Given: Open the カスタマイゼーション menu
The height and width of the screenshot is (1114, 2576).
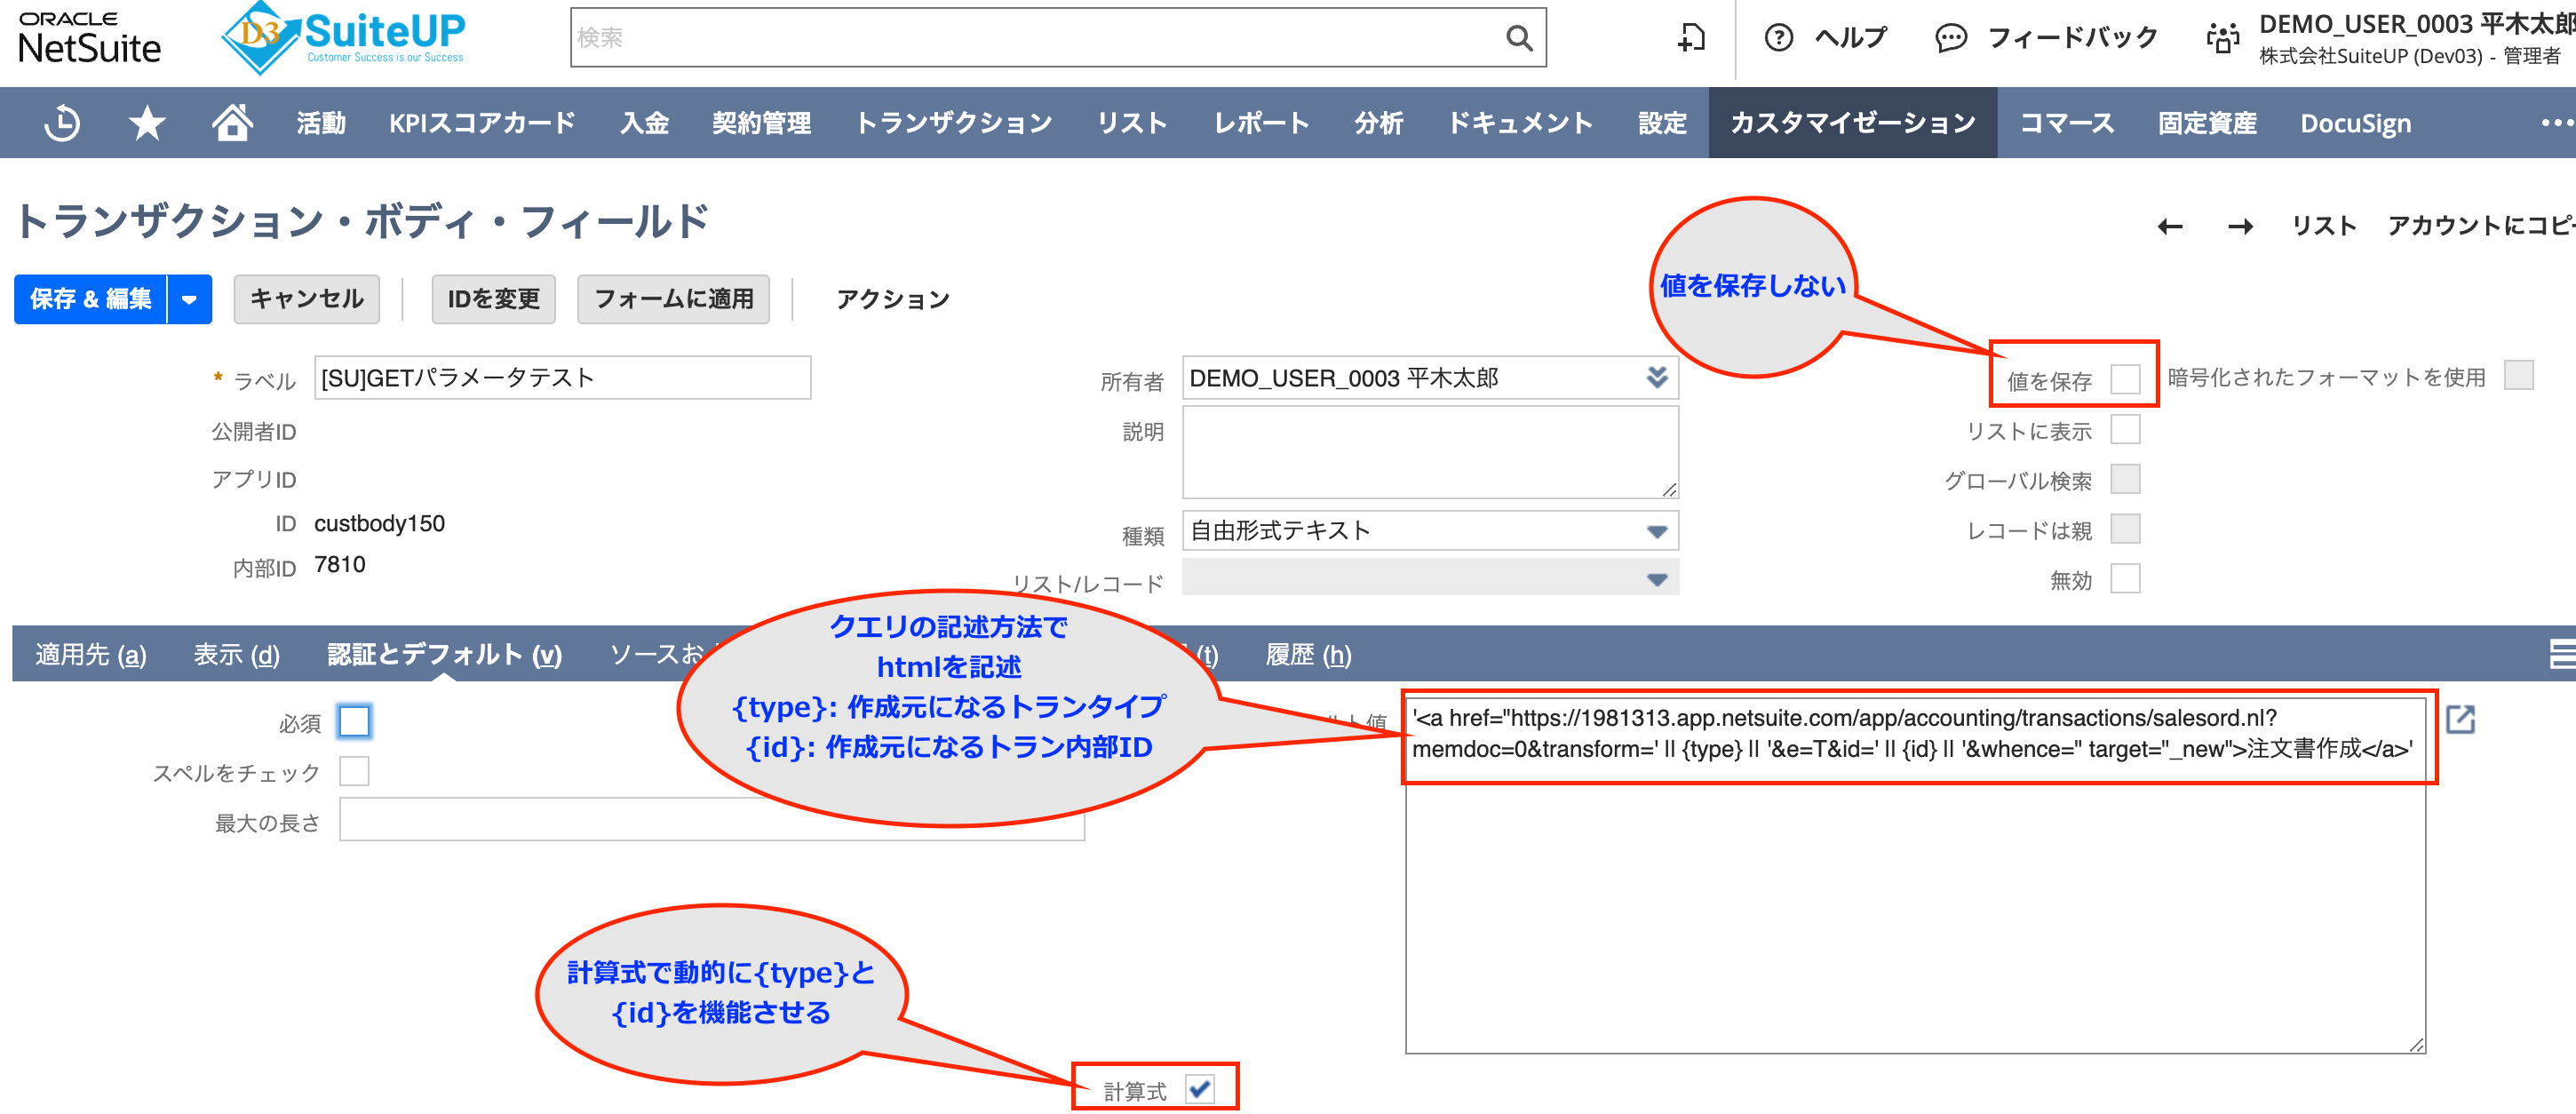Looking at the screenshot, I should coord(1852,123).
